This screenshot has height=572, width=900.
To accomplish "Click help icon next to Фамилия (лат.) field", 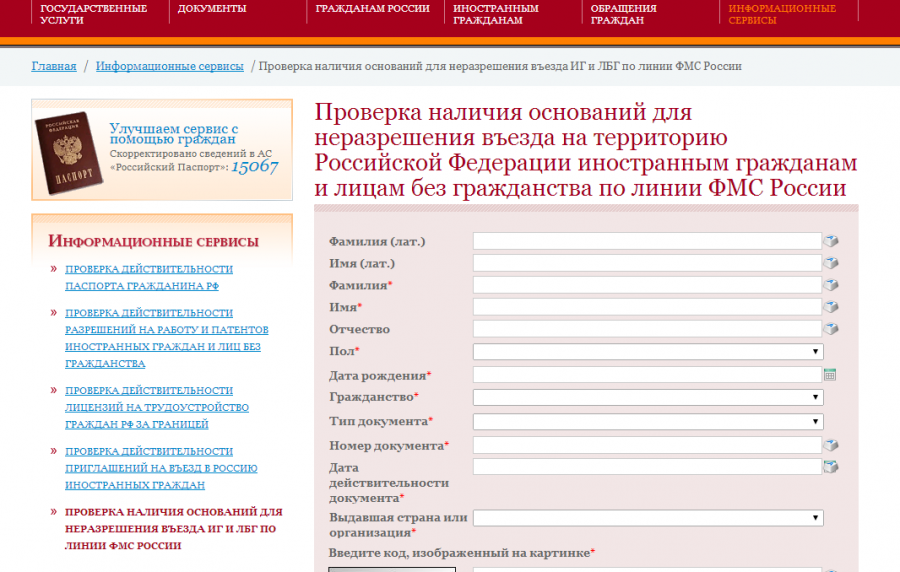I will [x=831, y=241].
